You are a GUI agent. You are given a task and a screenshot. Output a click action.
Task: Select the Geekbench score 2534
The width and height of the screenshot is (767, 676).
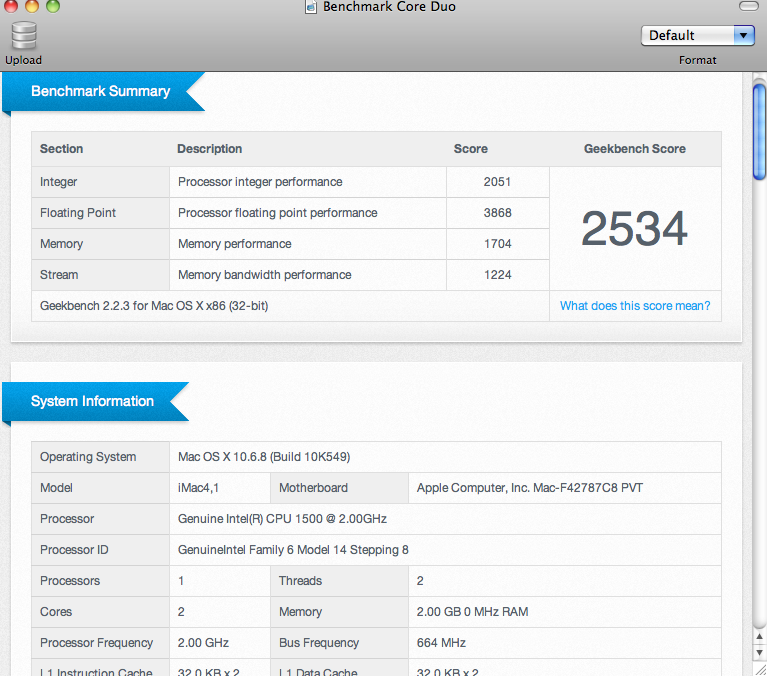(x=634, y=228)
